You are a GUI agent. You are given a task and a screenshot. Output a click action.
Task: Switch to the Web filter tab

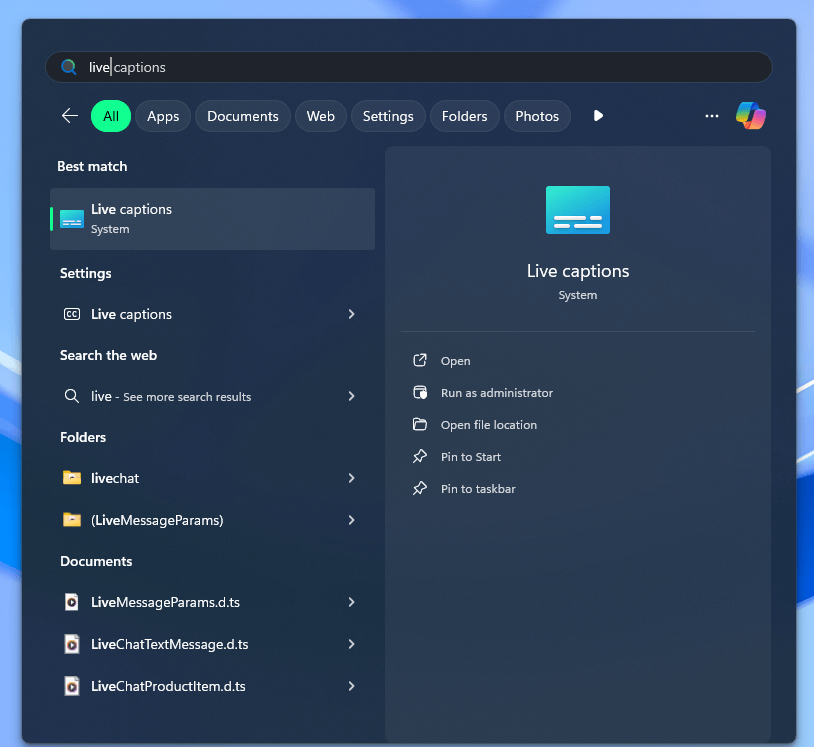(320, 116)
